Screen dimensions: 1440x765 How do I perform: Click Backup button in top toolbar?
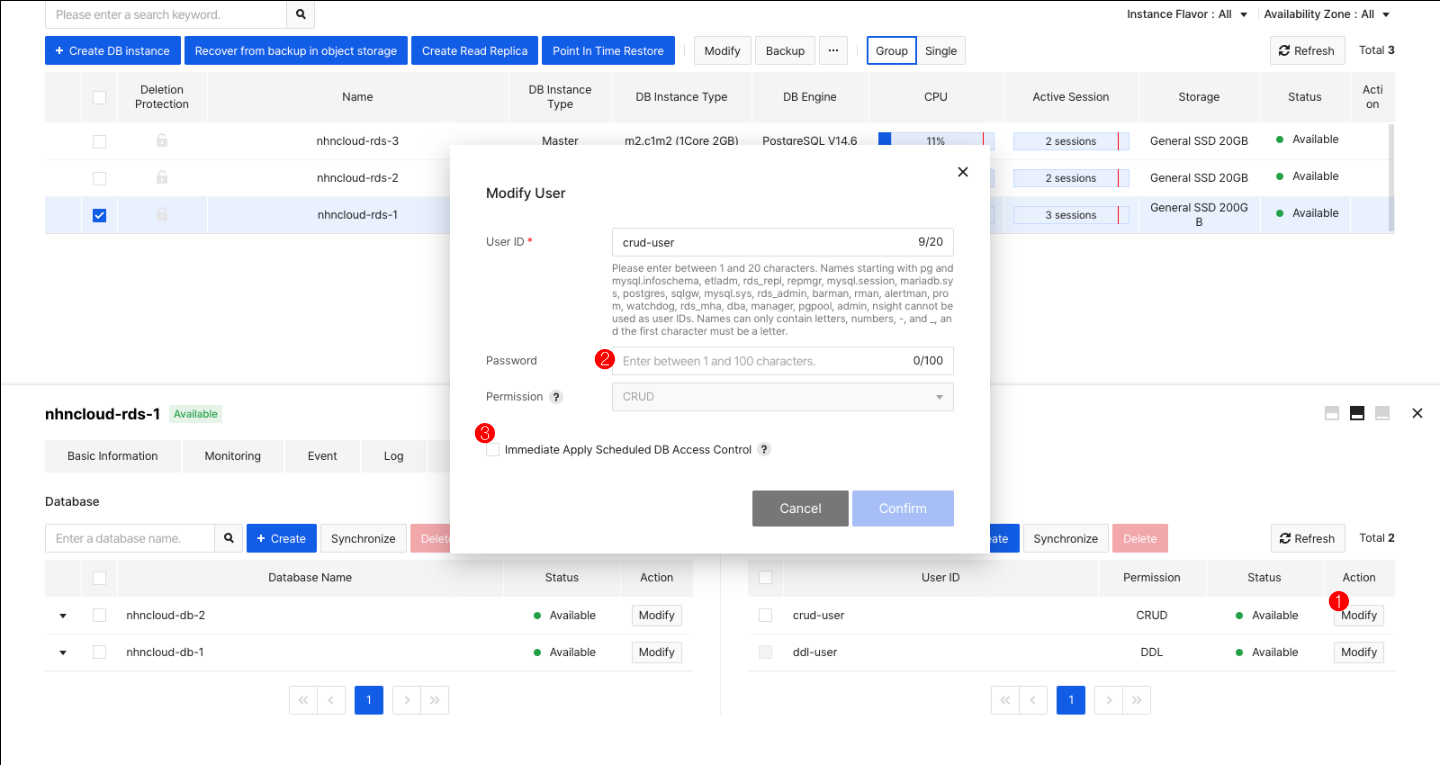[785, 51]
